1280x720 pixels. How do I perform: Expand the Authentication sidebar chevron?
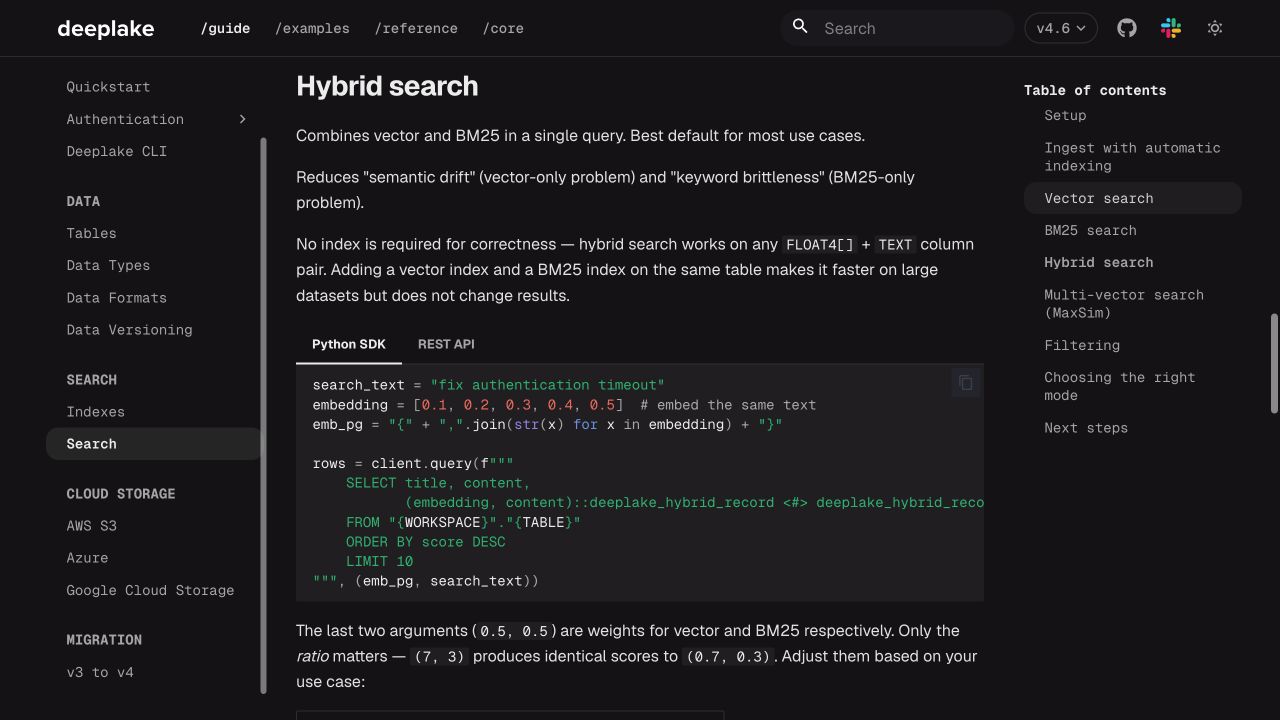242,119
